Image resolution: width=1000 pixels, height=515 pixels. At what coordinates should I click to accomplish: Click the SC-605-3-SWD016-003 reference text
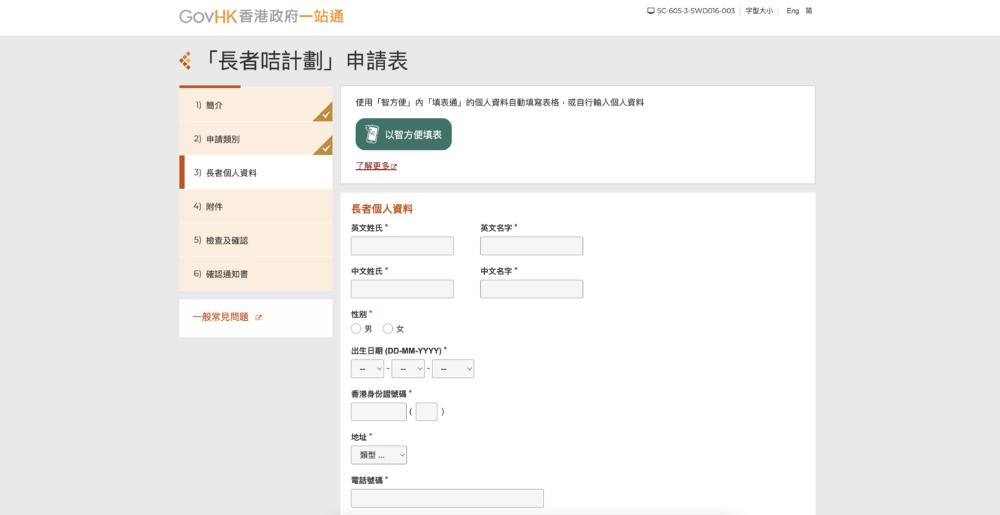(x=696, y=11)
